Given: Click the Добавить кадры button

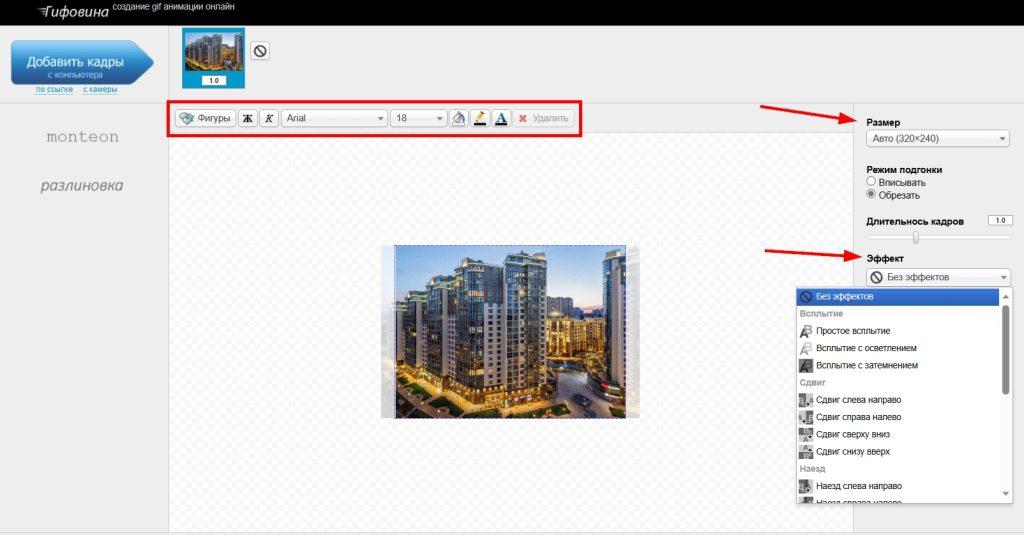Looking at the screenshot, I should (x=82, y=63).
